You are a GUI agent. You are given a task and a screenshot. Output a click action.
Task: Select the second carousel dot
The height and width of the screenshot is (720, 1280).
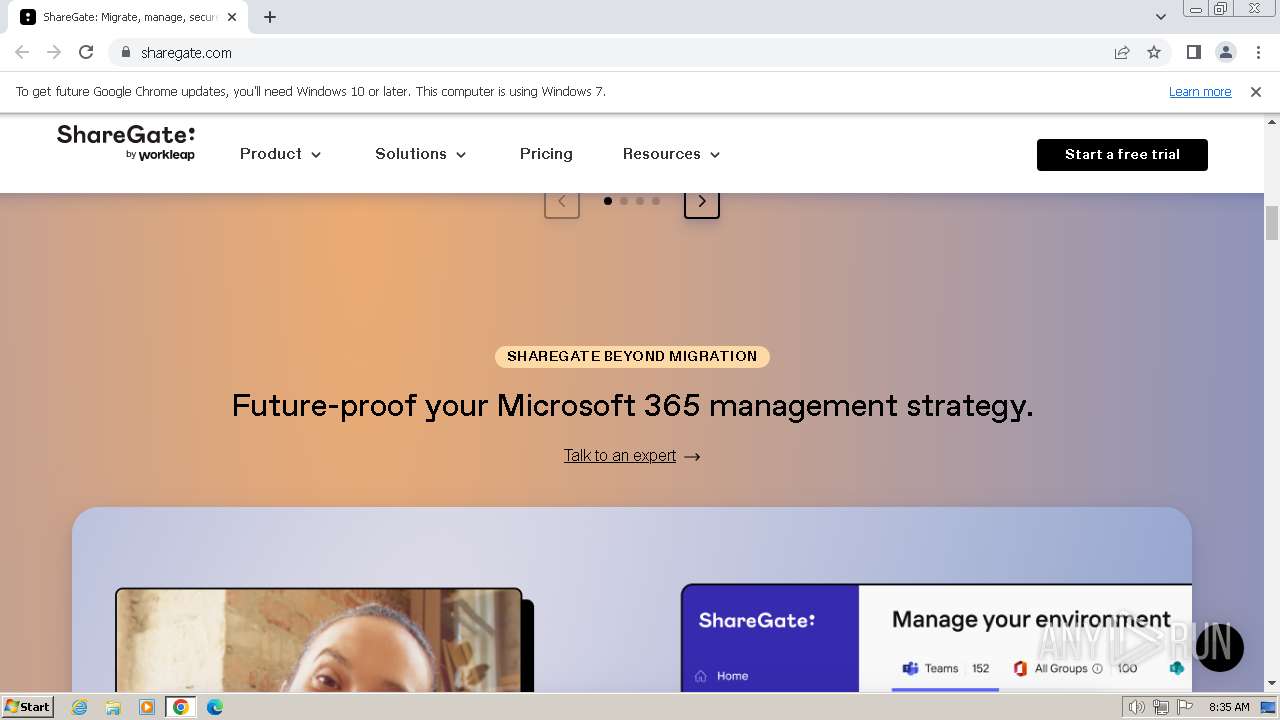click(624, 201)
